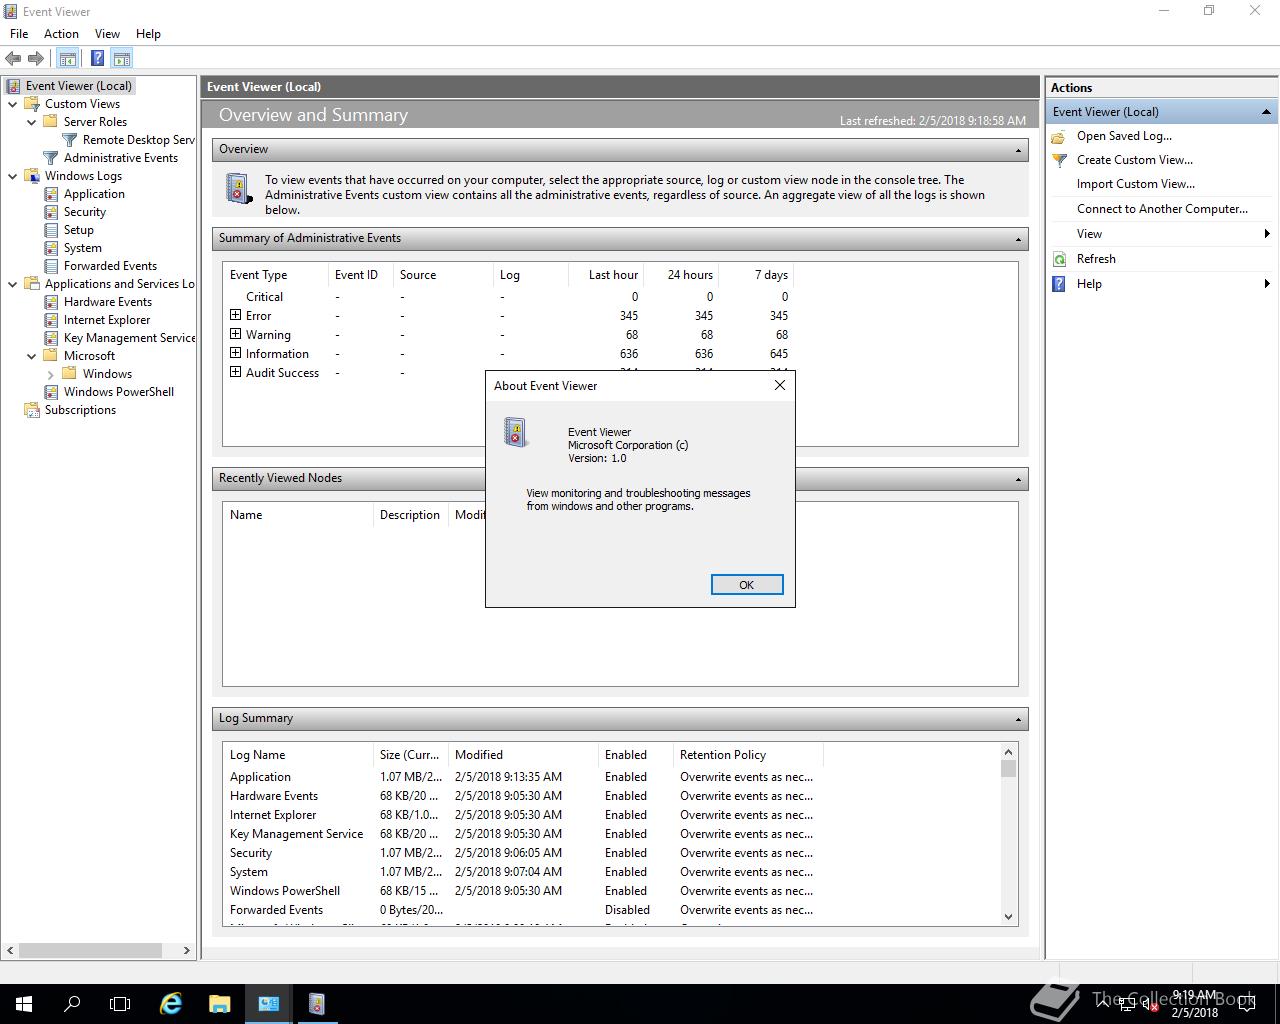This screenshot has height=1024, width=1280.
Task: Click Log Summary scrollbar up arrow
Action: tap(1008, 752)
